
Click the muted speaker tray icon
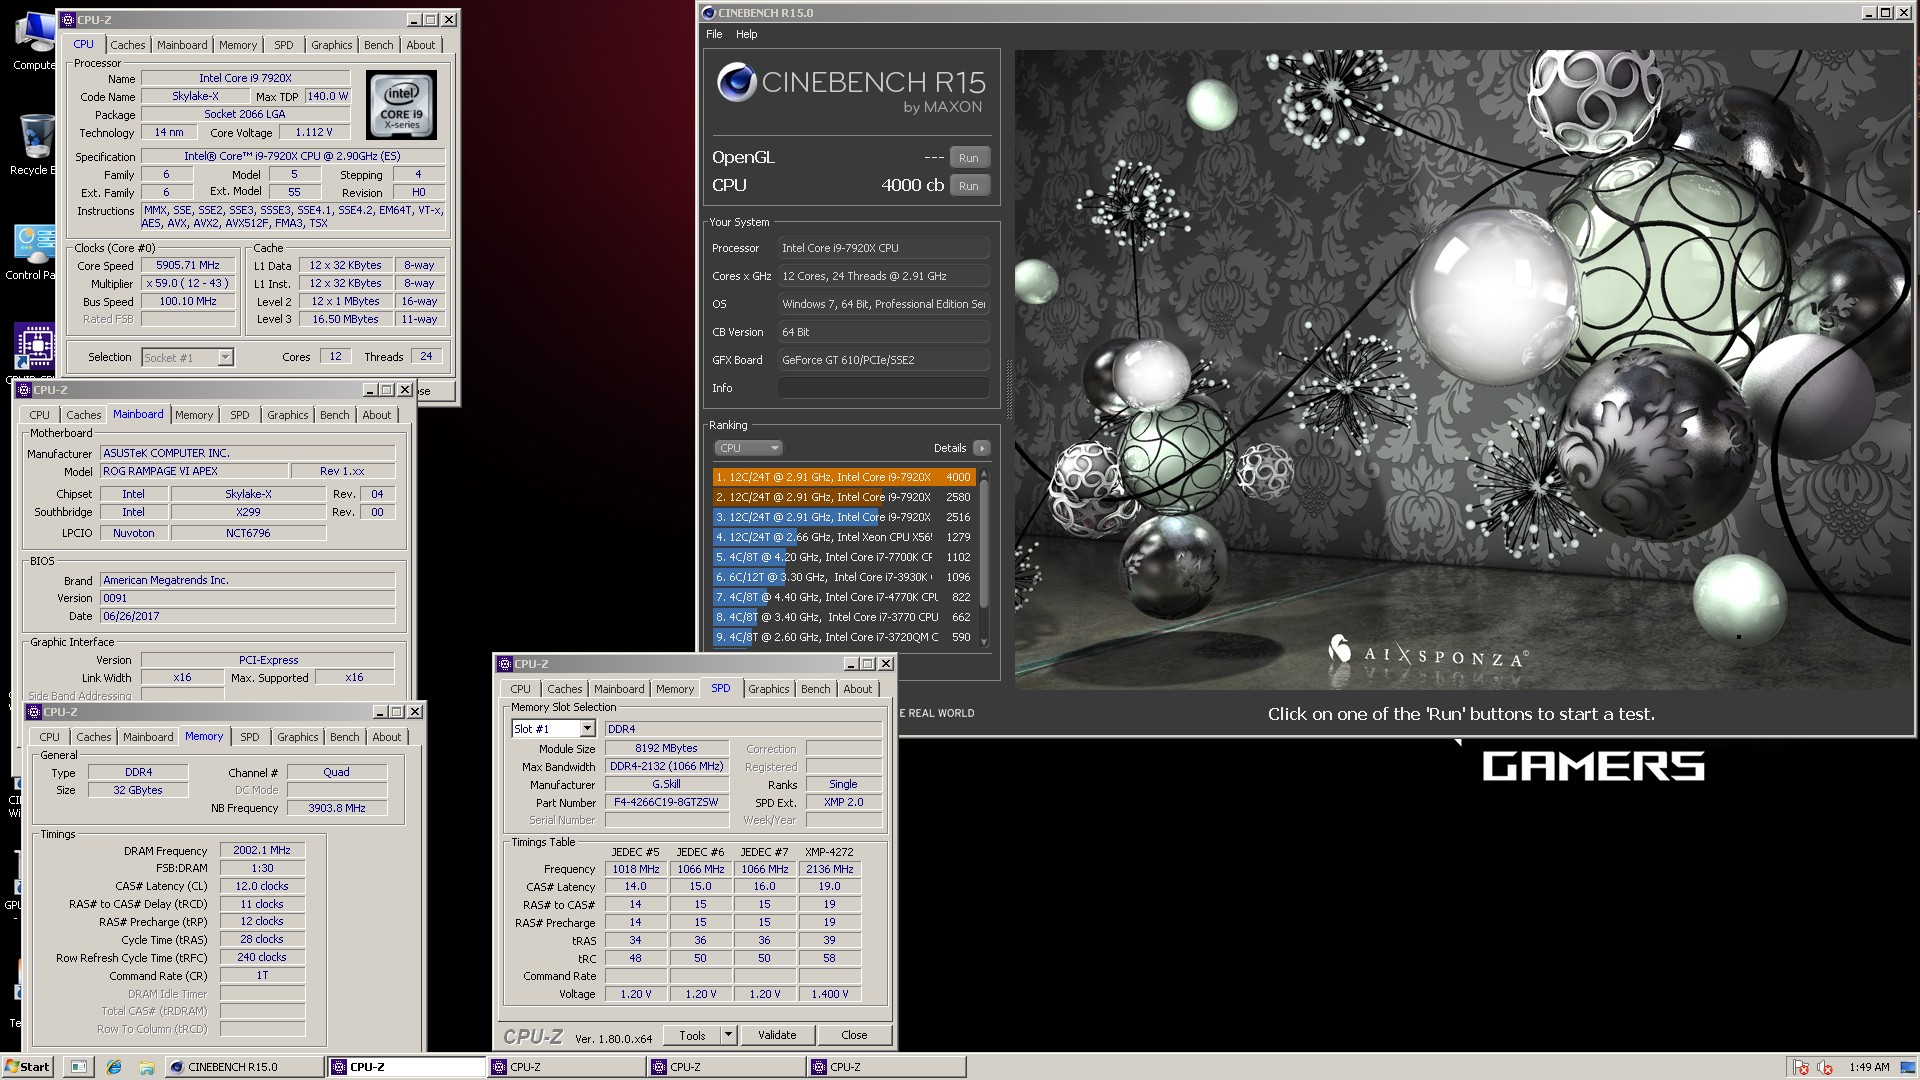coord(1825,1067)
